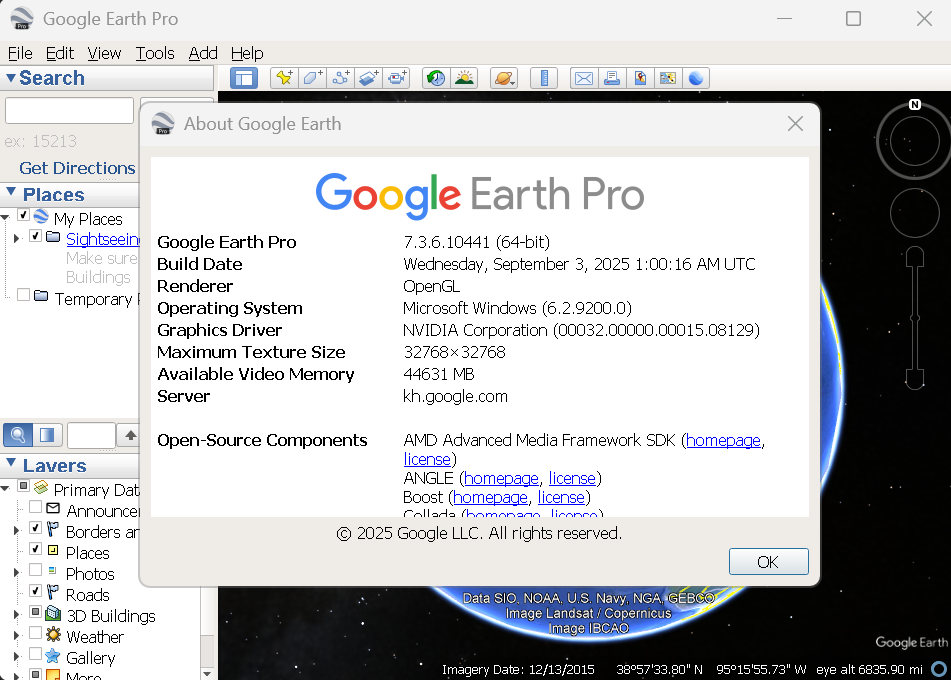Click the blue Earth sign-in globe icon
Viewport: 951px width, 680px height.
coord(696,78)
